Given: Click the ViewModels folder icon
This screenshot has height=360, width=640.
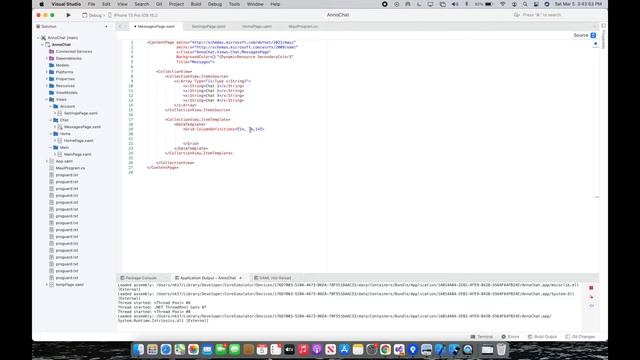Looking at the screenshot, I should click(x=51, y=93).
